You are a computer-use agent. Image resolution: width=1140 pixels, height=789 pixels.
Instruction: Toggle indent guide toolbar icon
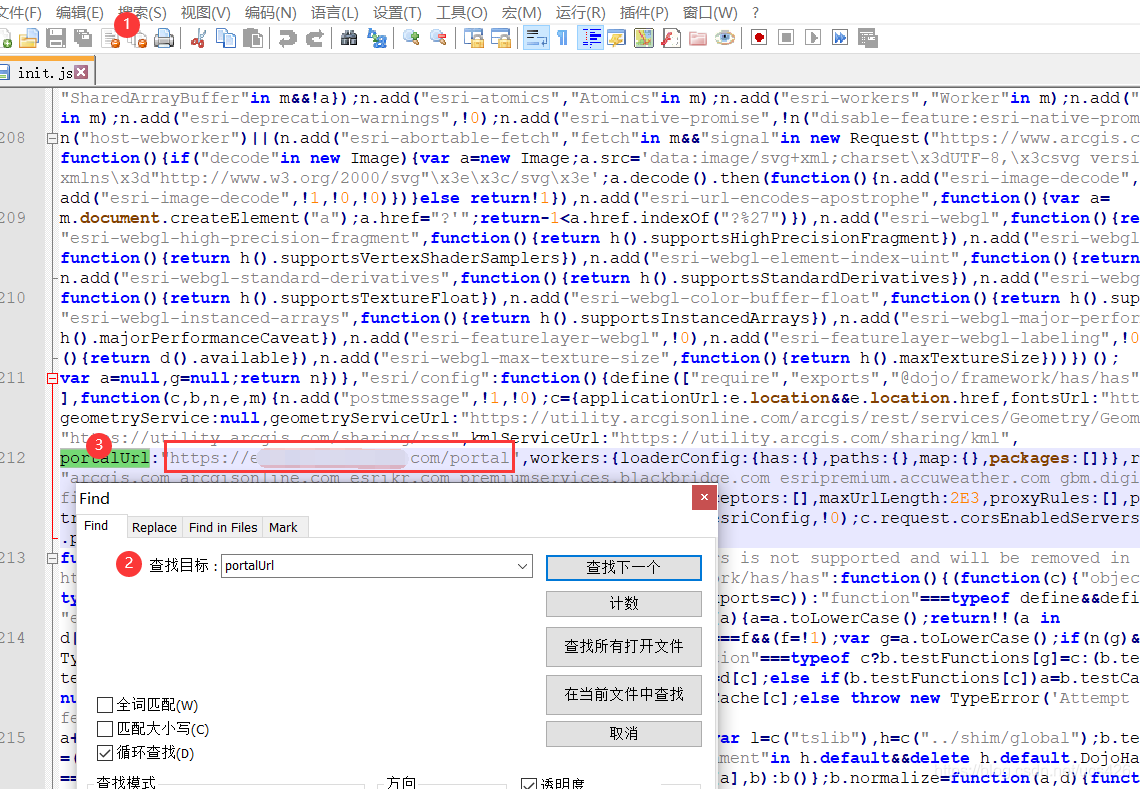point(590,38)
